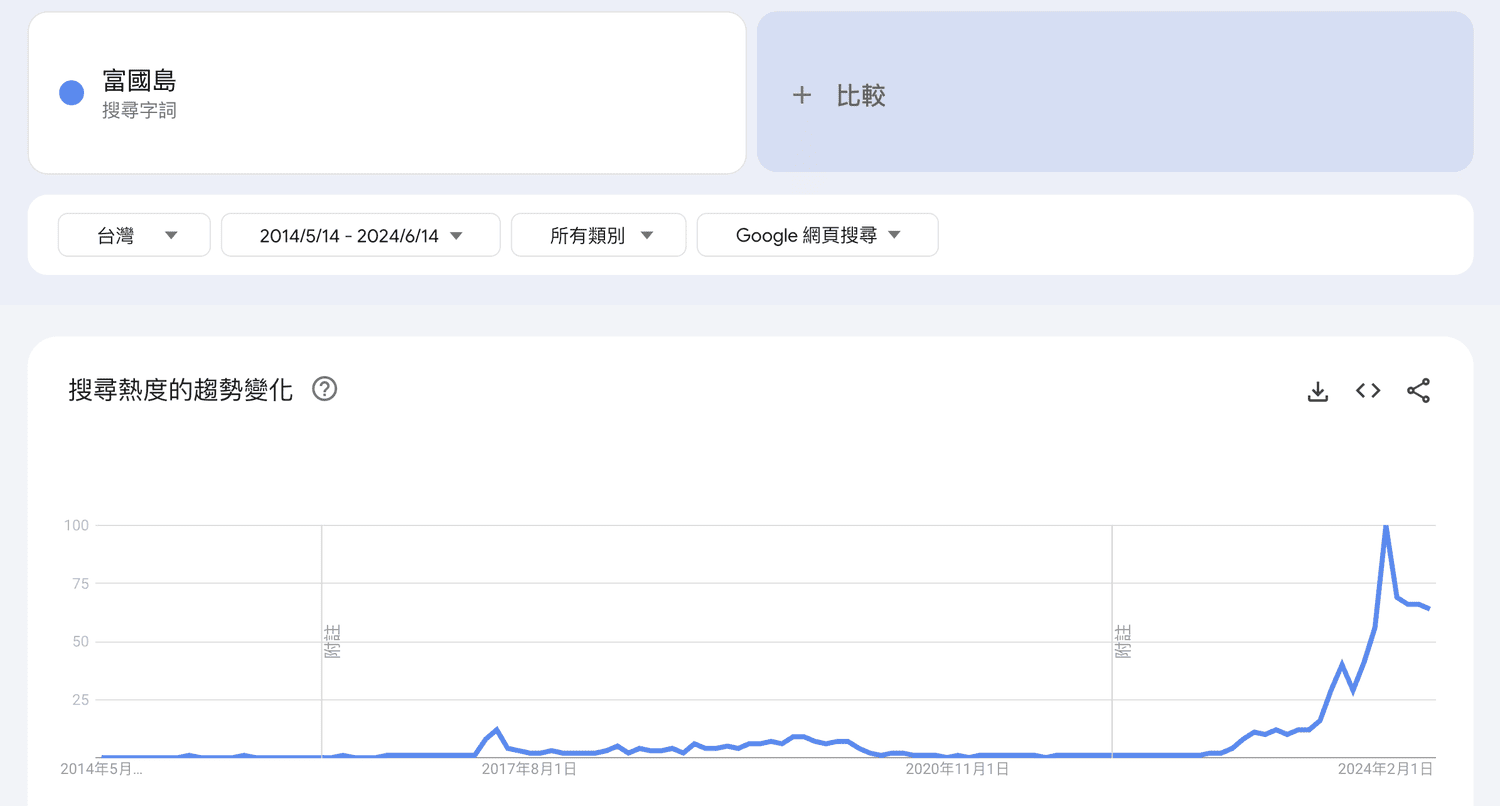Open the embed code icon for chart

pyautogui.click(x=1368, y=391)
